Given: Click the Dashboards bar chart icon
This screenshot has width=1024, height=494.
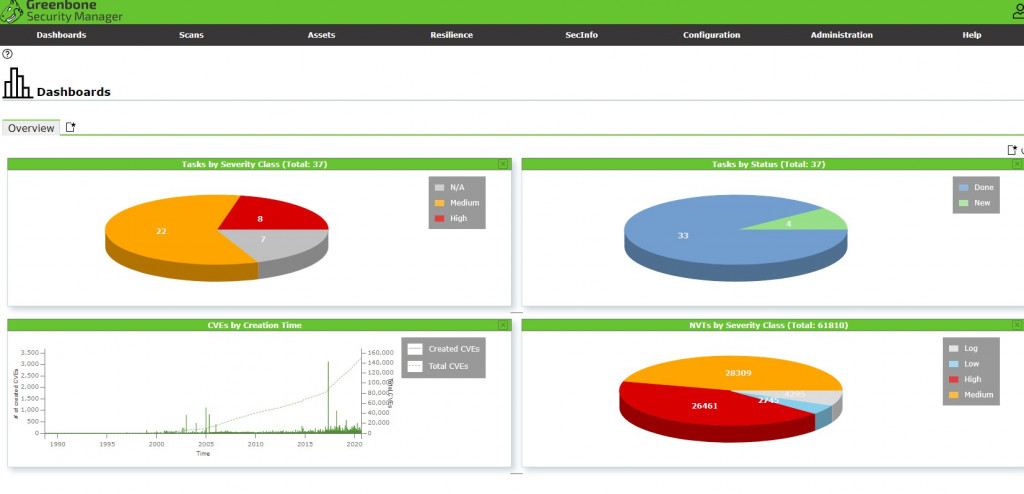Looking at the screenshot, I should (x=17, y=83).
